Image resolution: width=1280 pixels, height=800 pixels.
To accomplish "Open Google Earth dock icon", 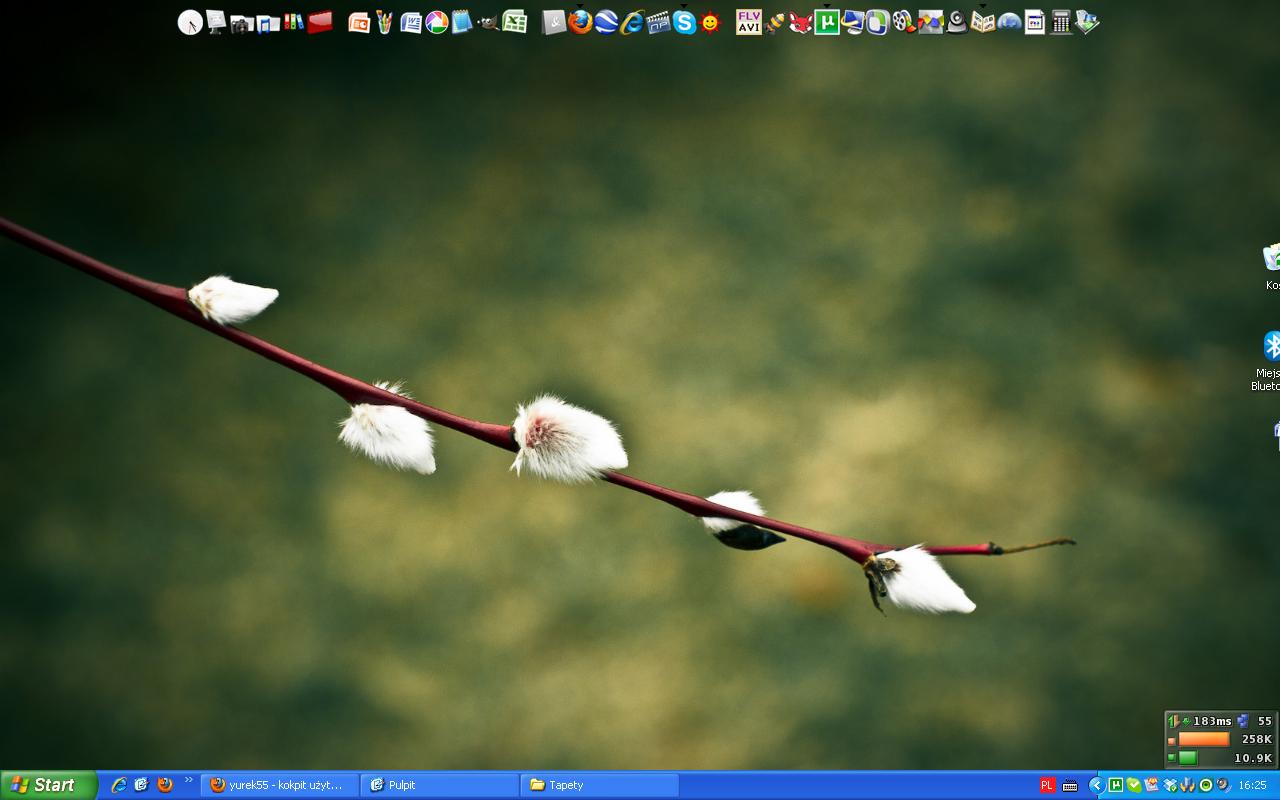I will coord(606,22).
